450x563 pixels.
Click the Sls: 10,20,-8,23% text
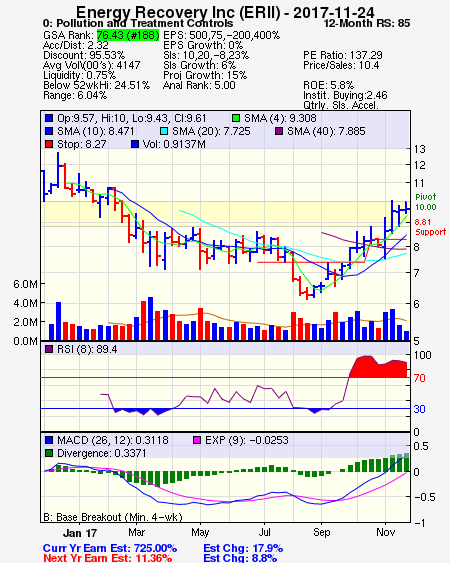(206, 55)
